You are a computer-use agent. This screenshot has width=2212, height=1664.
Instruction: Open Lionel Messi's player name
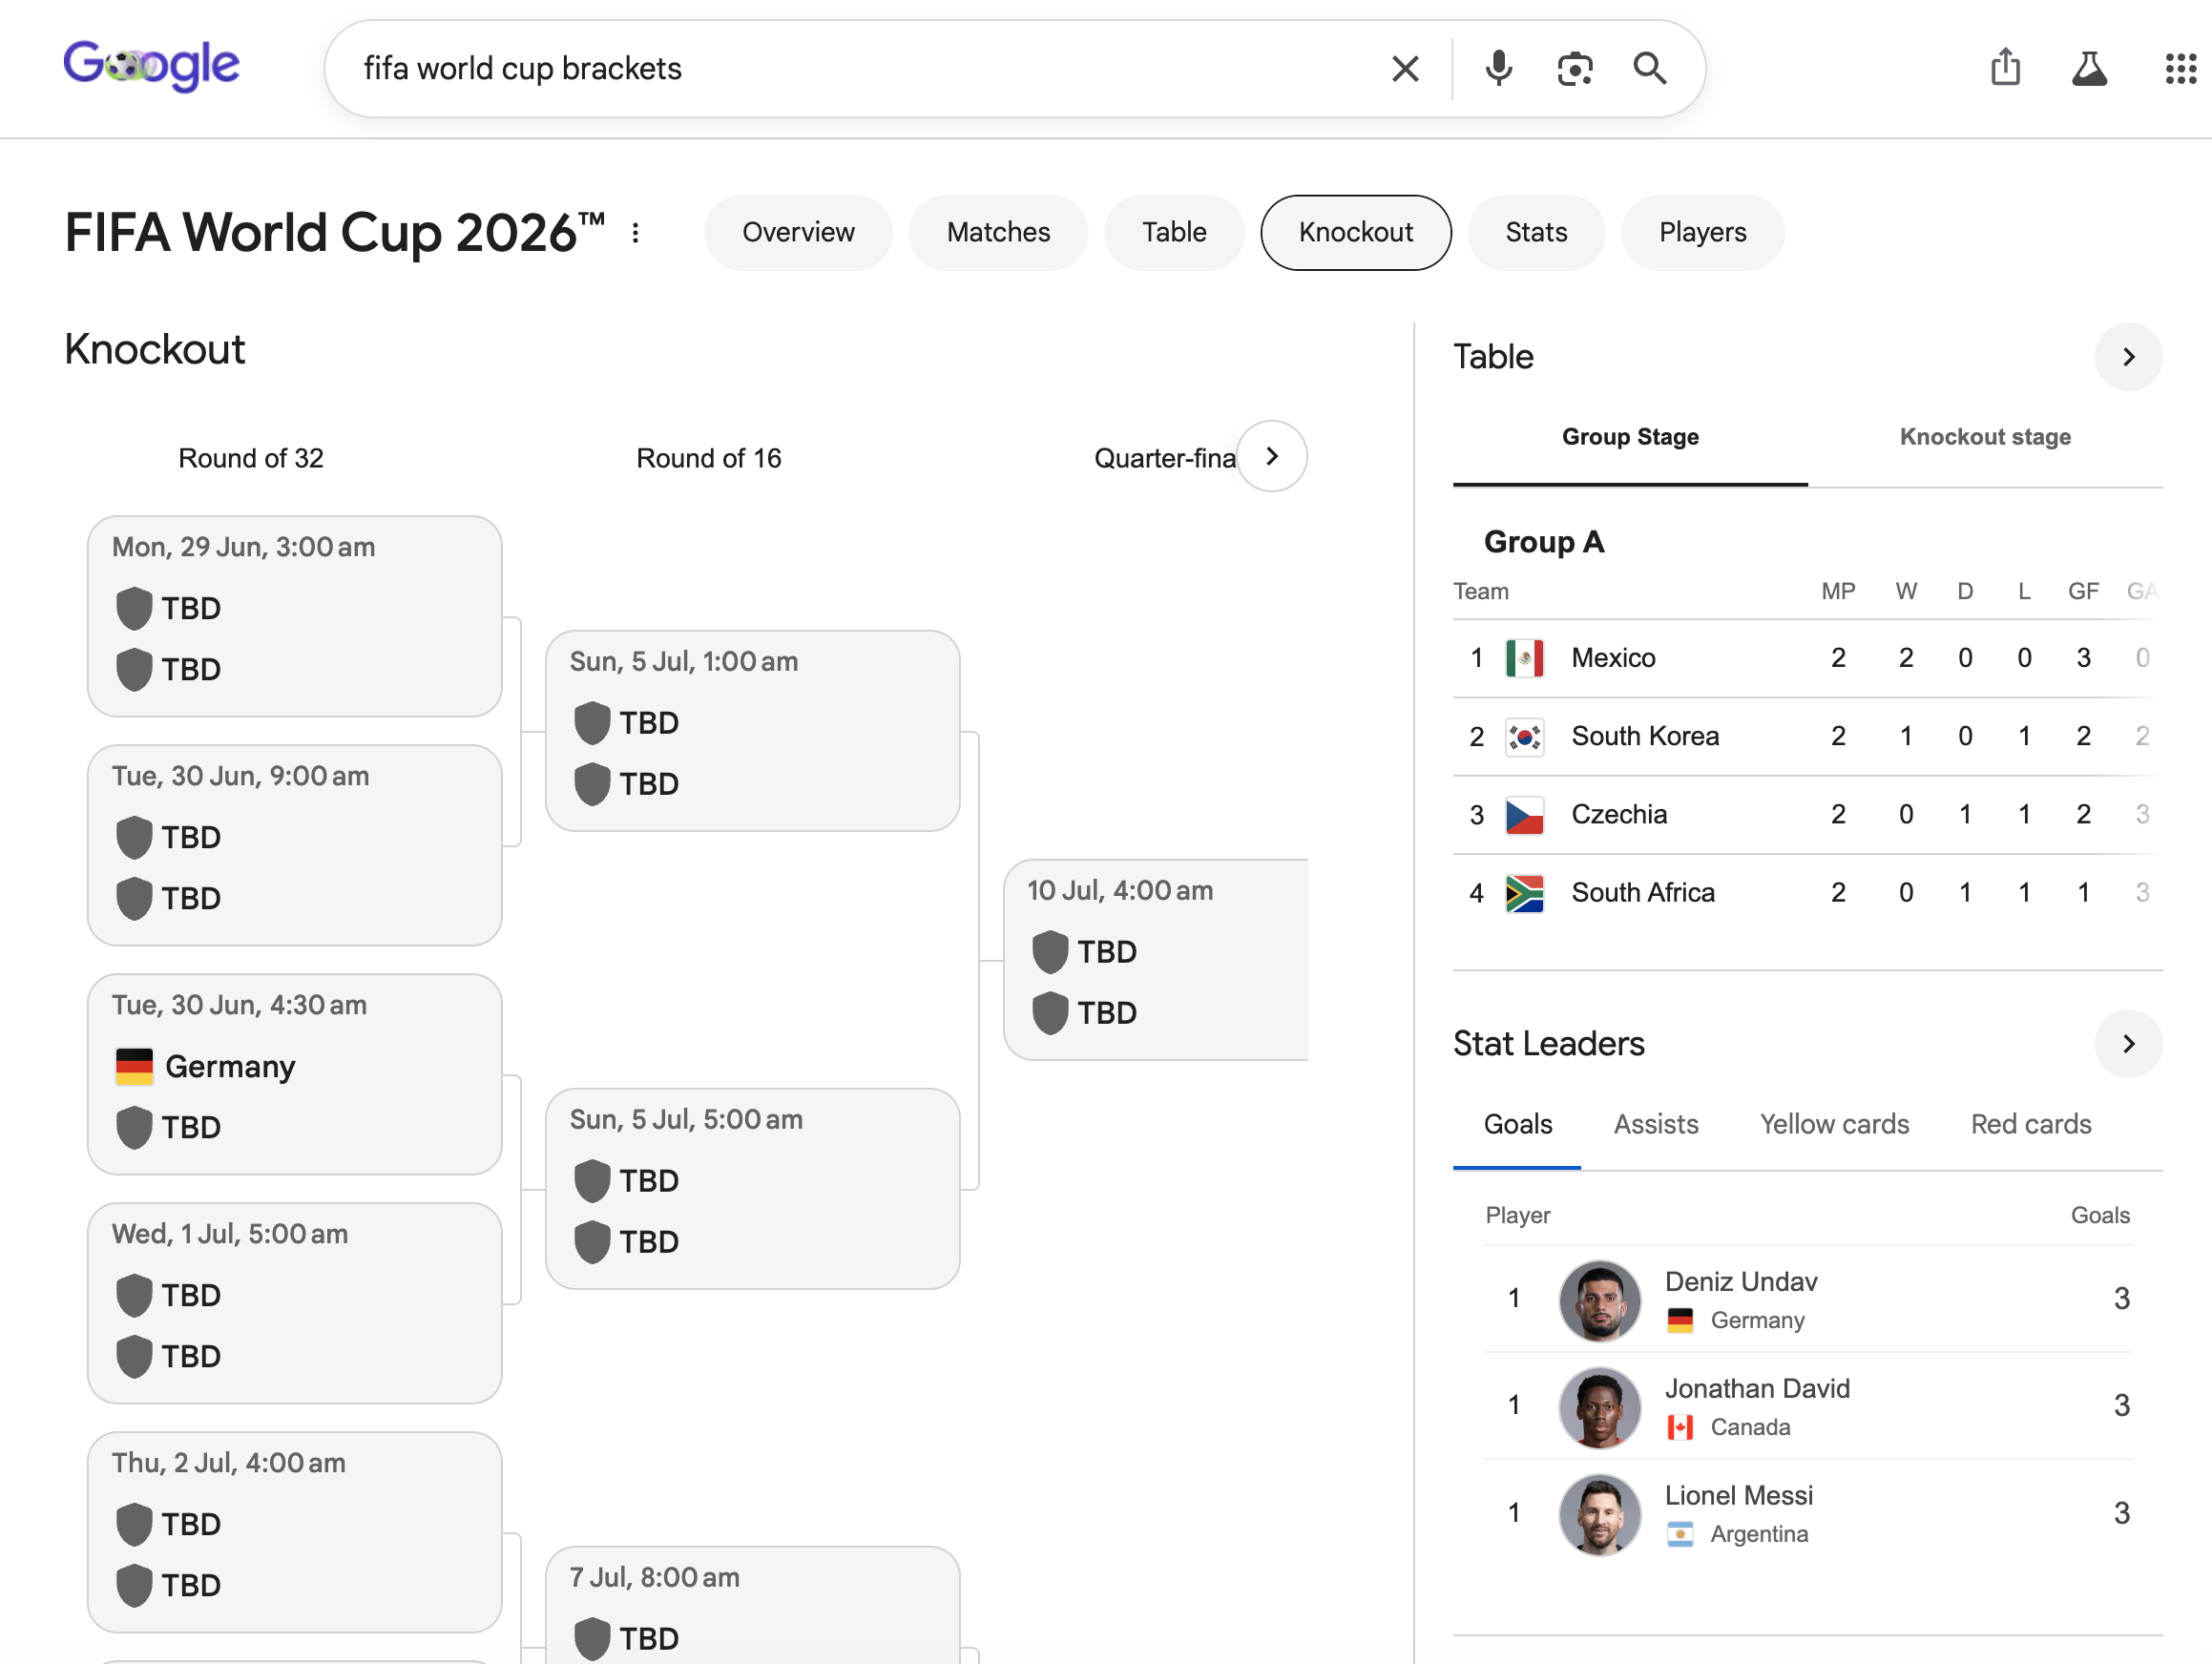click(x=1738, y=1495)
